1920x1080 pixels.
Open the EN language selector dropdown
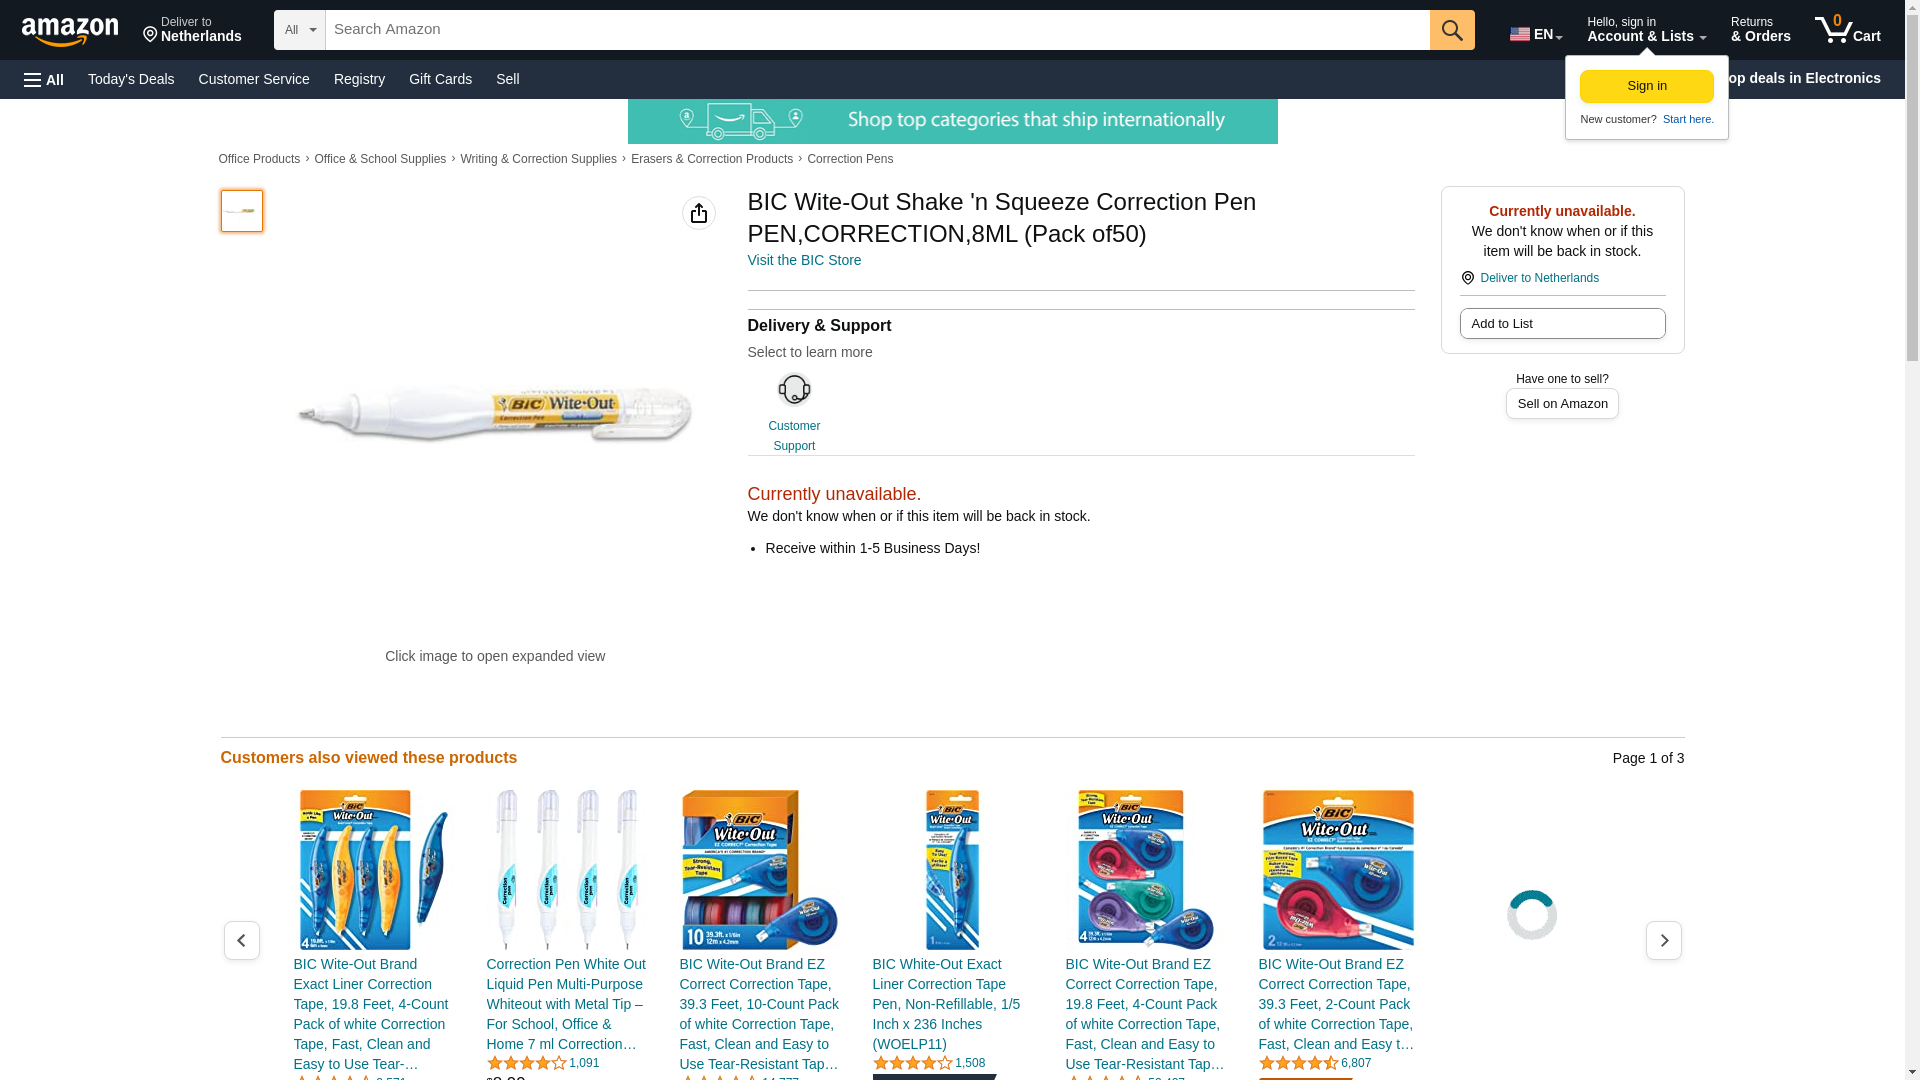(x=1536, y=34)
